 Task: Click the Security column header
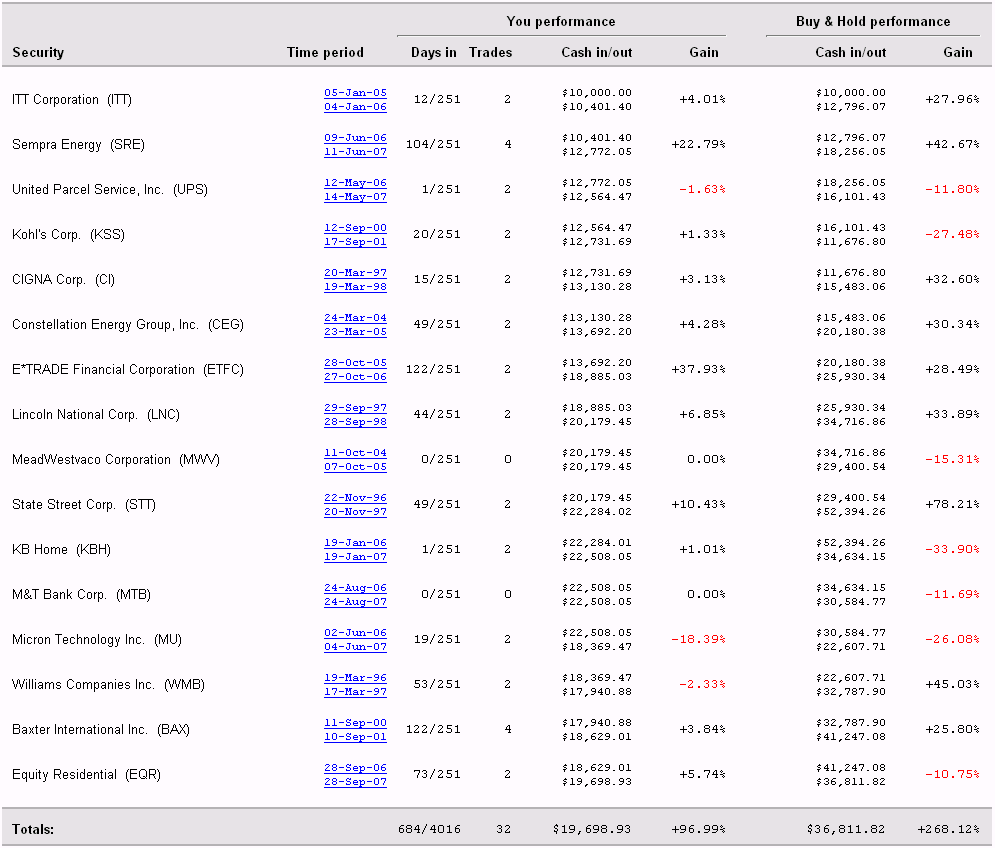coord(38,53)
